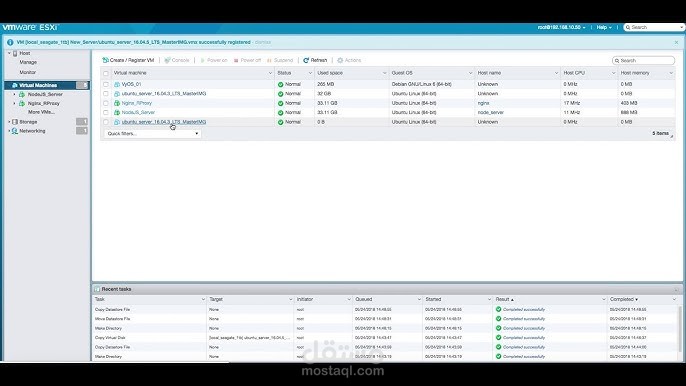Click the Create / Register VM icon

[x=105, y=60]
